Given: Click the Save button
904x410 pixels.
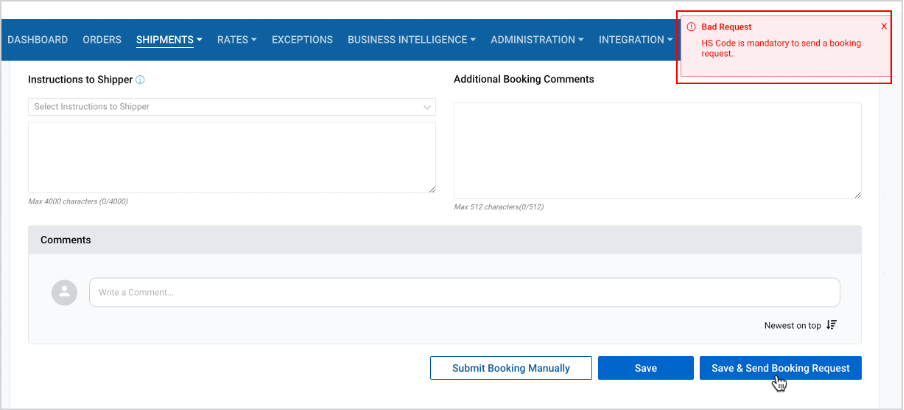Looking at the screenshot, I should (x=646, y=368).
